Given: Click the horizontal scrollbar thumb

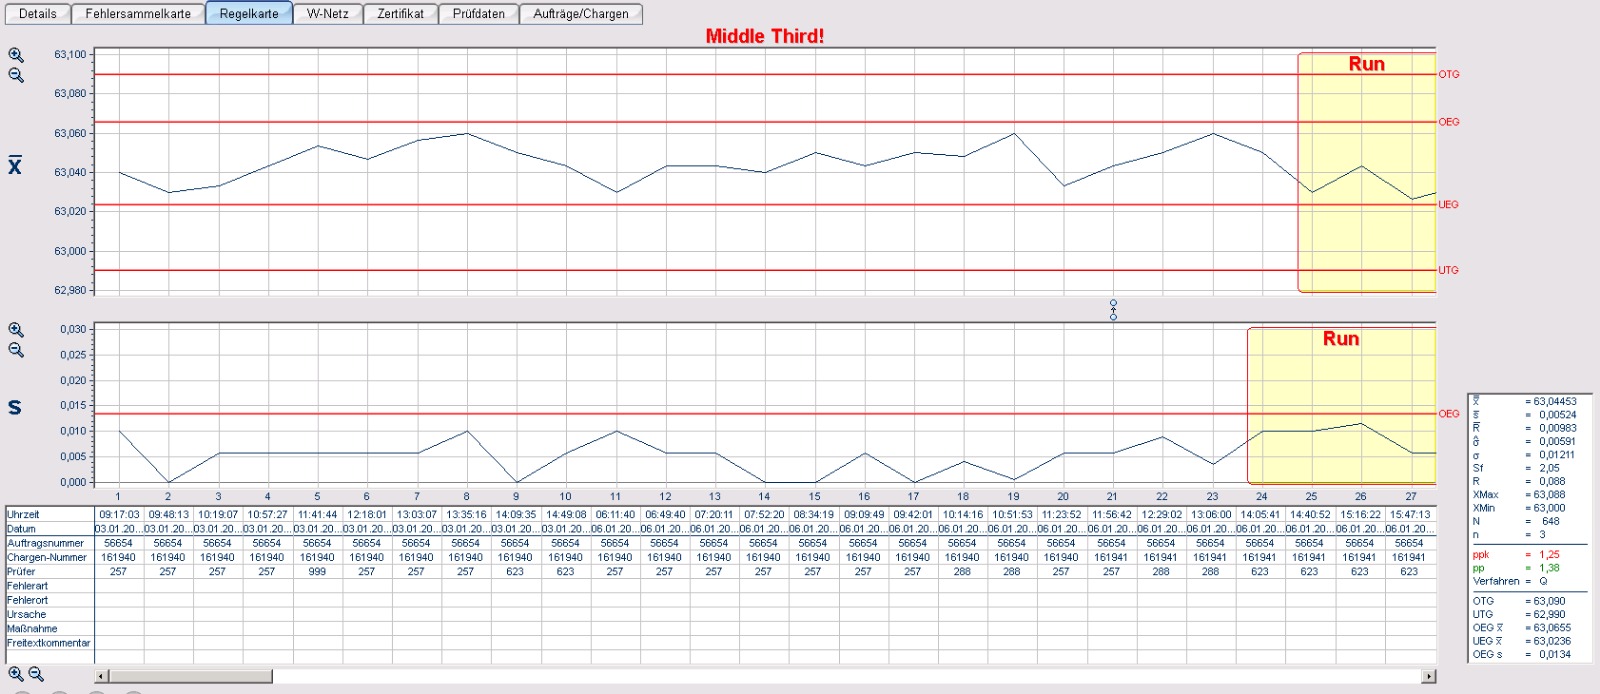Looking at the screenshot, I should tap(190, 677).
